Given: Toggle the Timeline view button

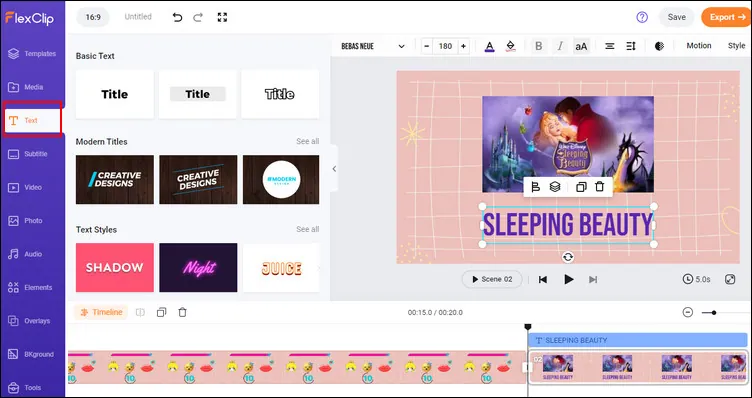Looking at the screenshot, I should tap(101, 312).
